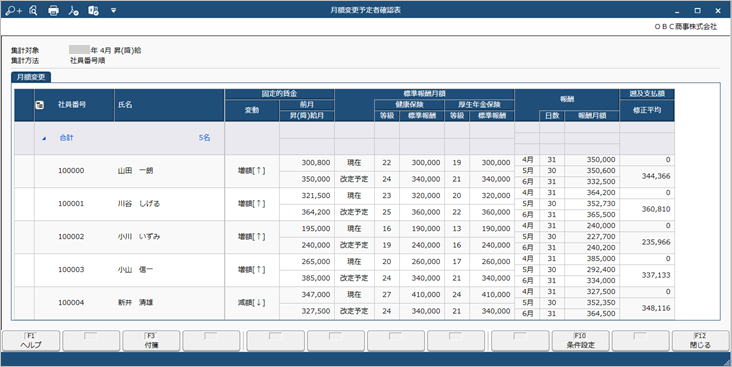Collapse the 合計 row triangle

tap(44, 138)
